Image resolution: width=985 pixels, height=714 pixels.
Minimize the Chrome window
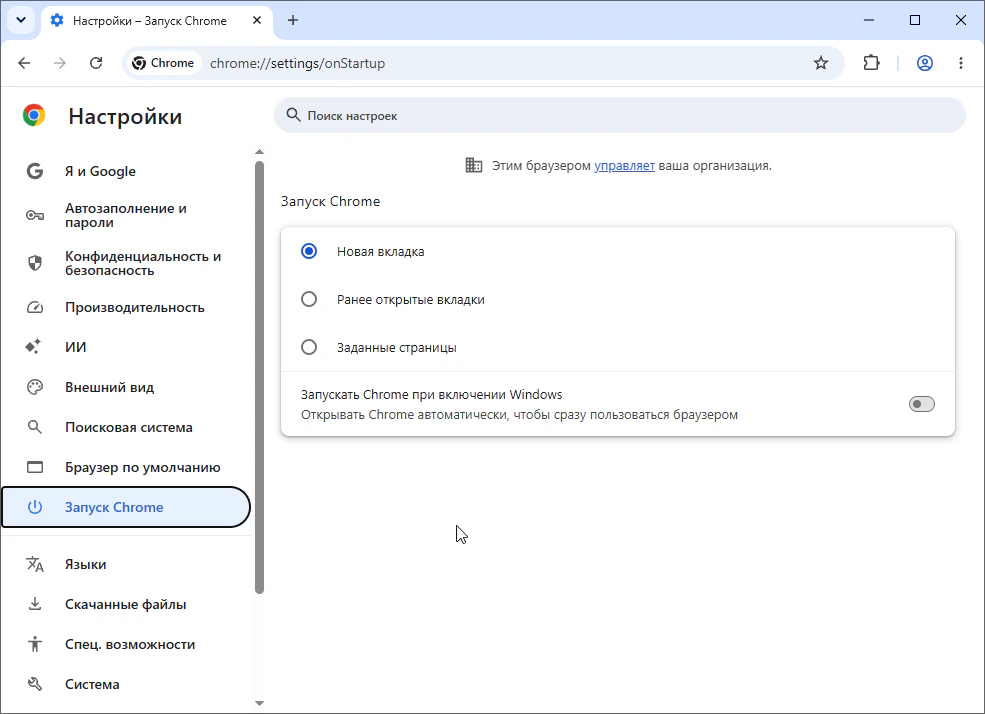coord(869,20)
